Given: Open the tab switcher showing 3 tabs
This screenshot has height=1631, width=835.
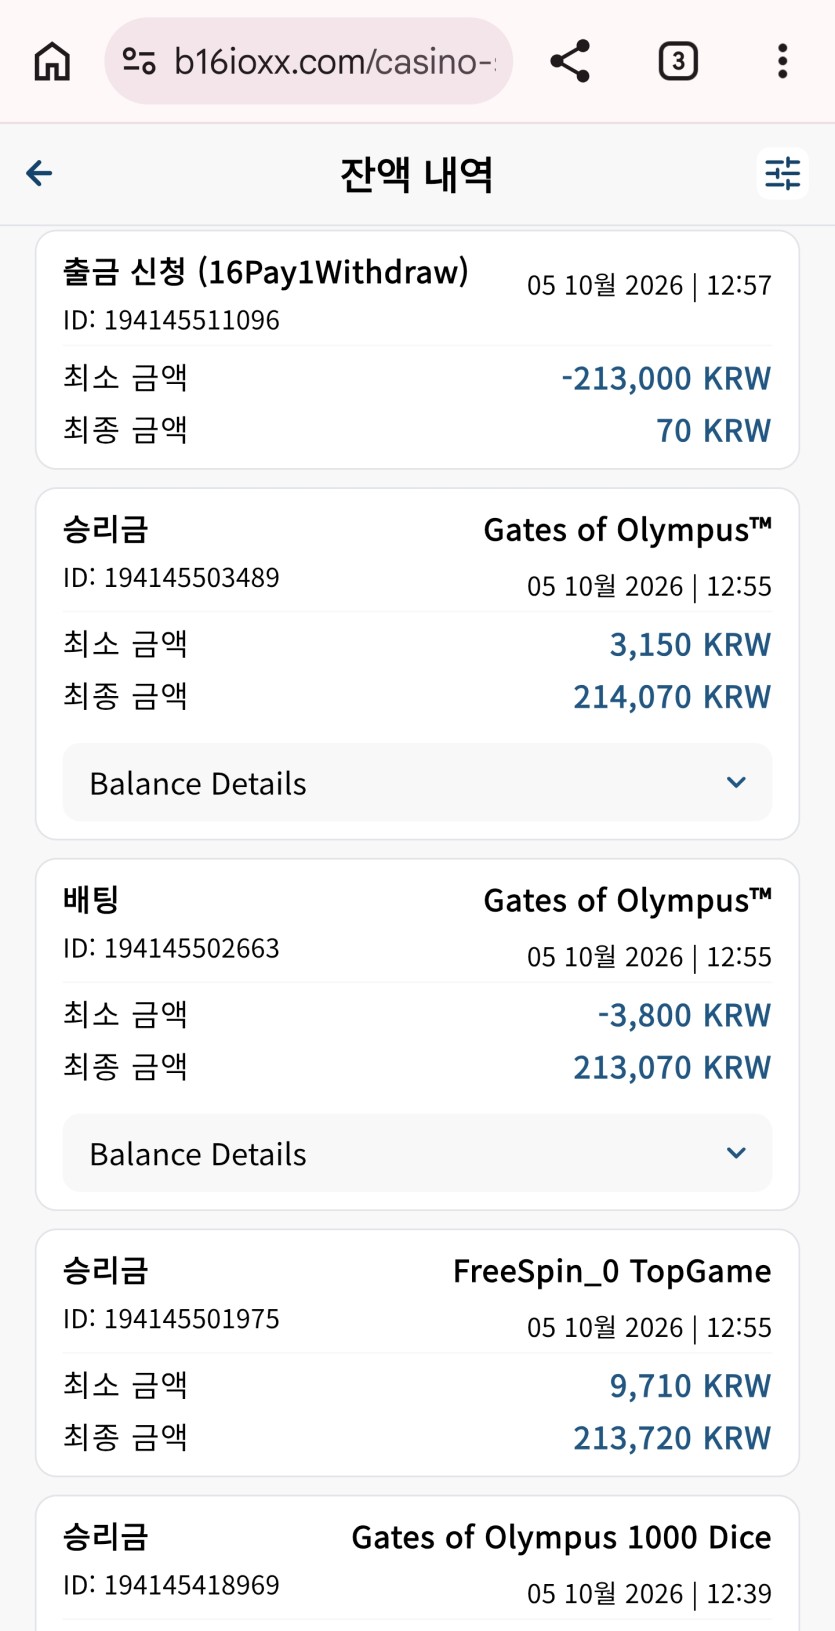Looking at the screenshot, I should (678, 61).
